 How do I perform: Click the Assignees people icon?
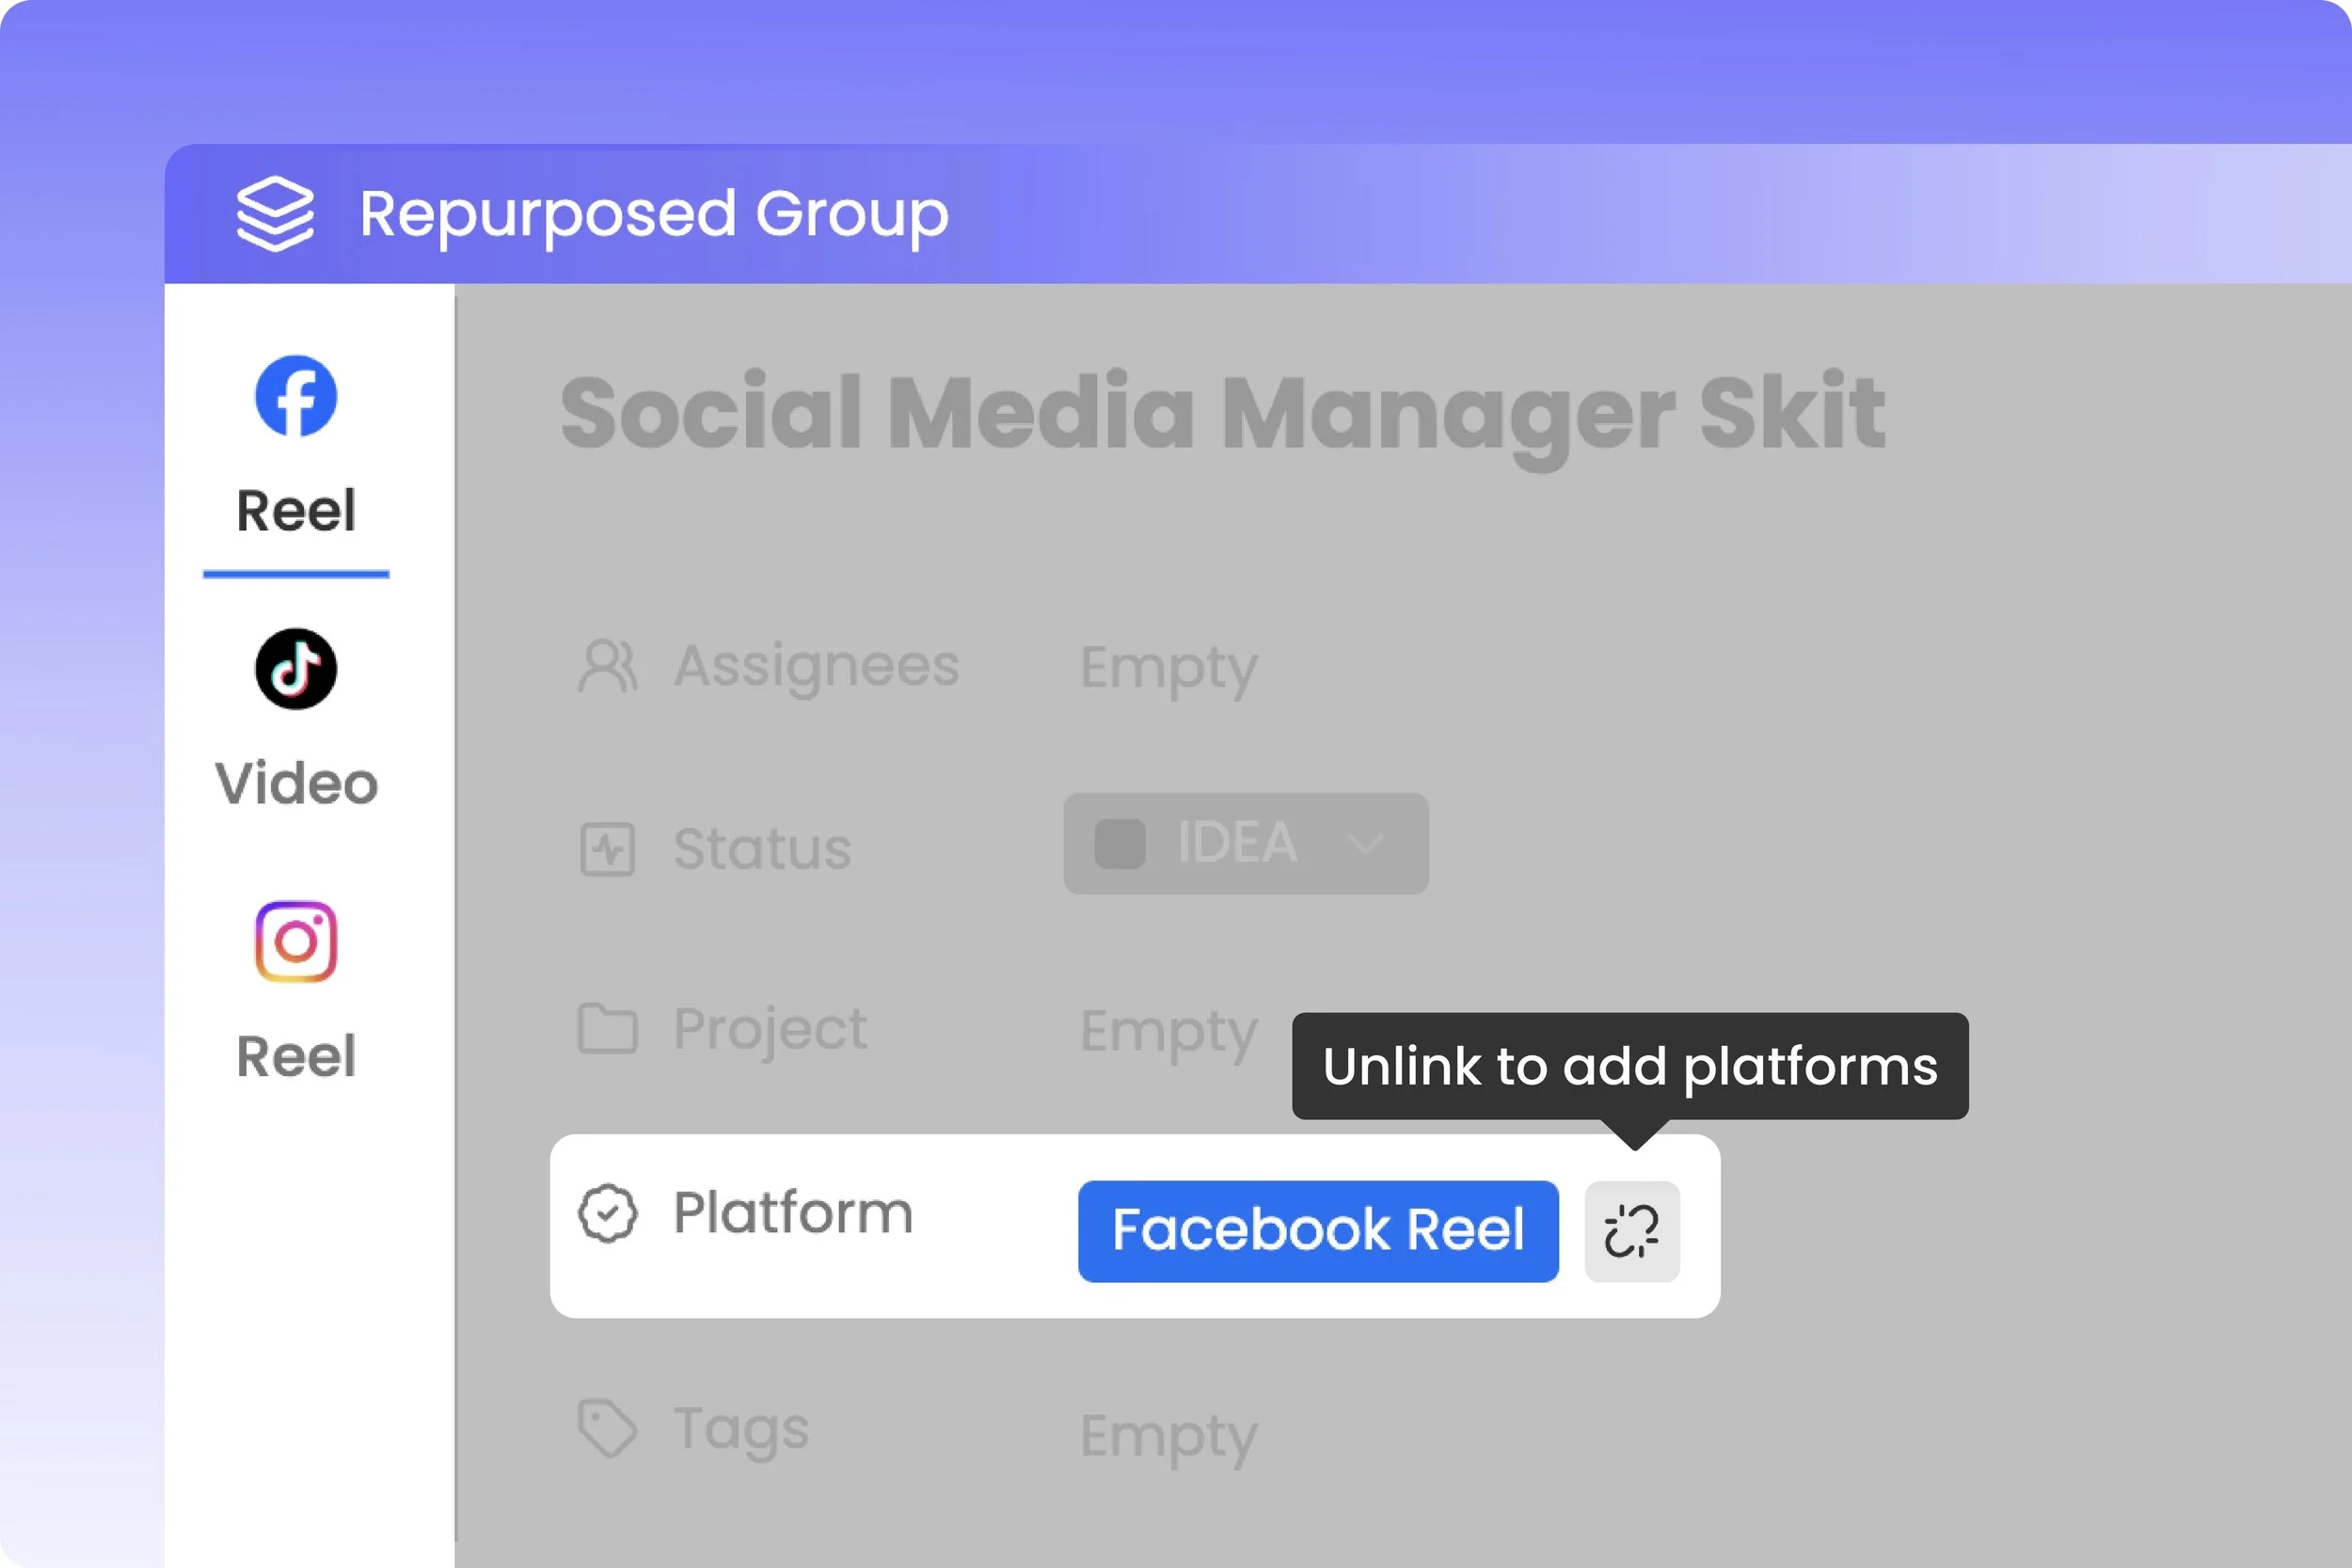tap(607, 666)
